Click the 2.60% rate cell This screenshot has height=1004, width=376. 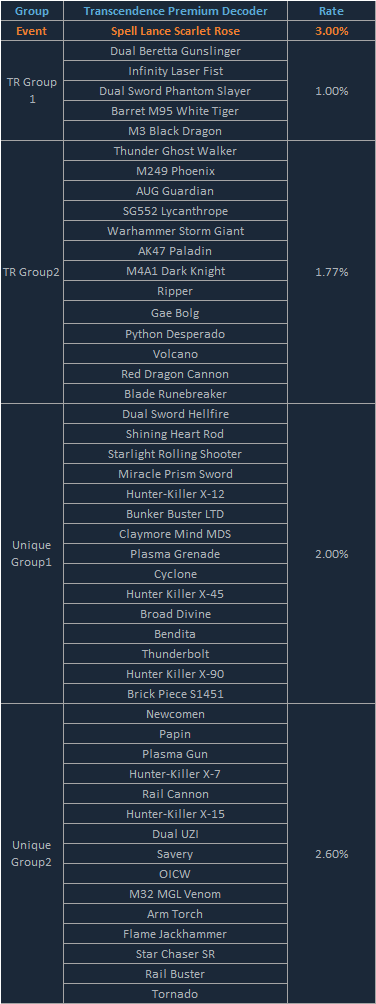(x=331, y=854)
